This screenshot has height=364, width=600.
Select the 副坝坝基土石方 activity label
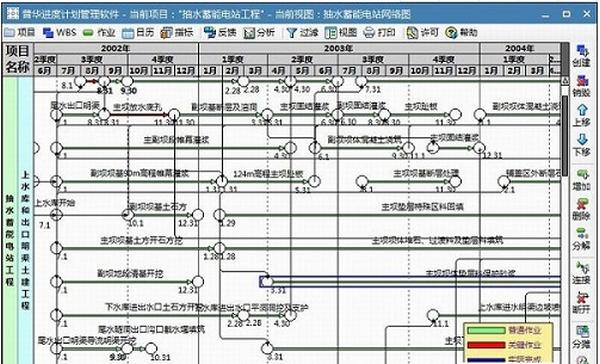pyautogui.click(x=157, y=207)
